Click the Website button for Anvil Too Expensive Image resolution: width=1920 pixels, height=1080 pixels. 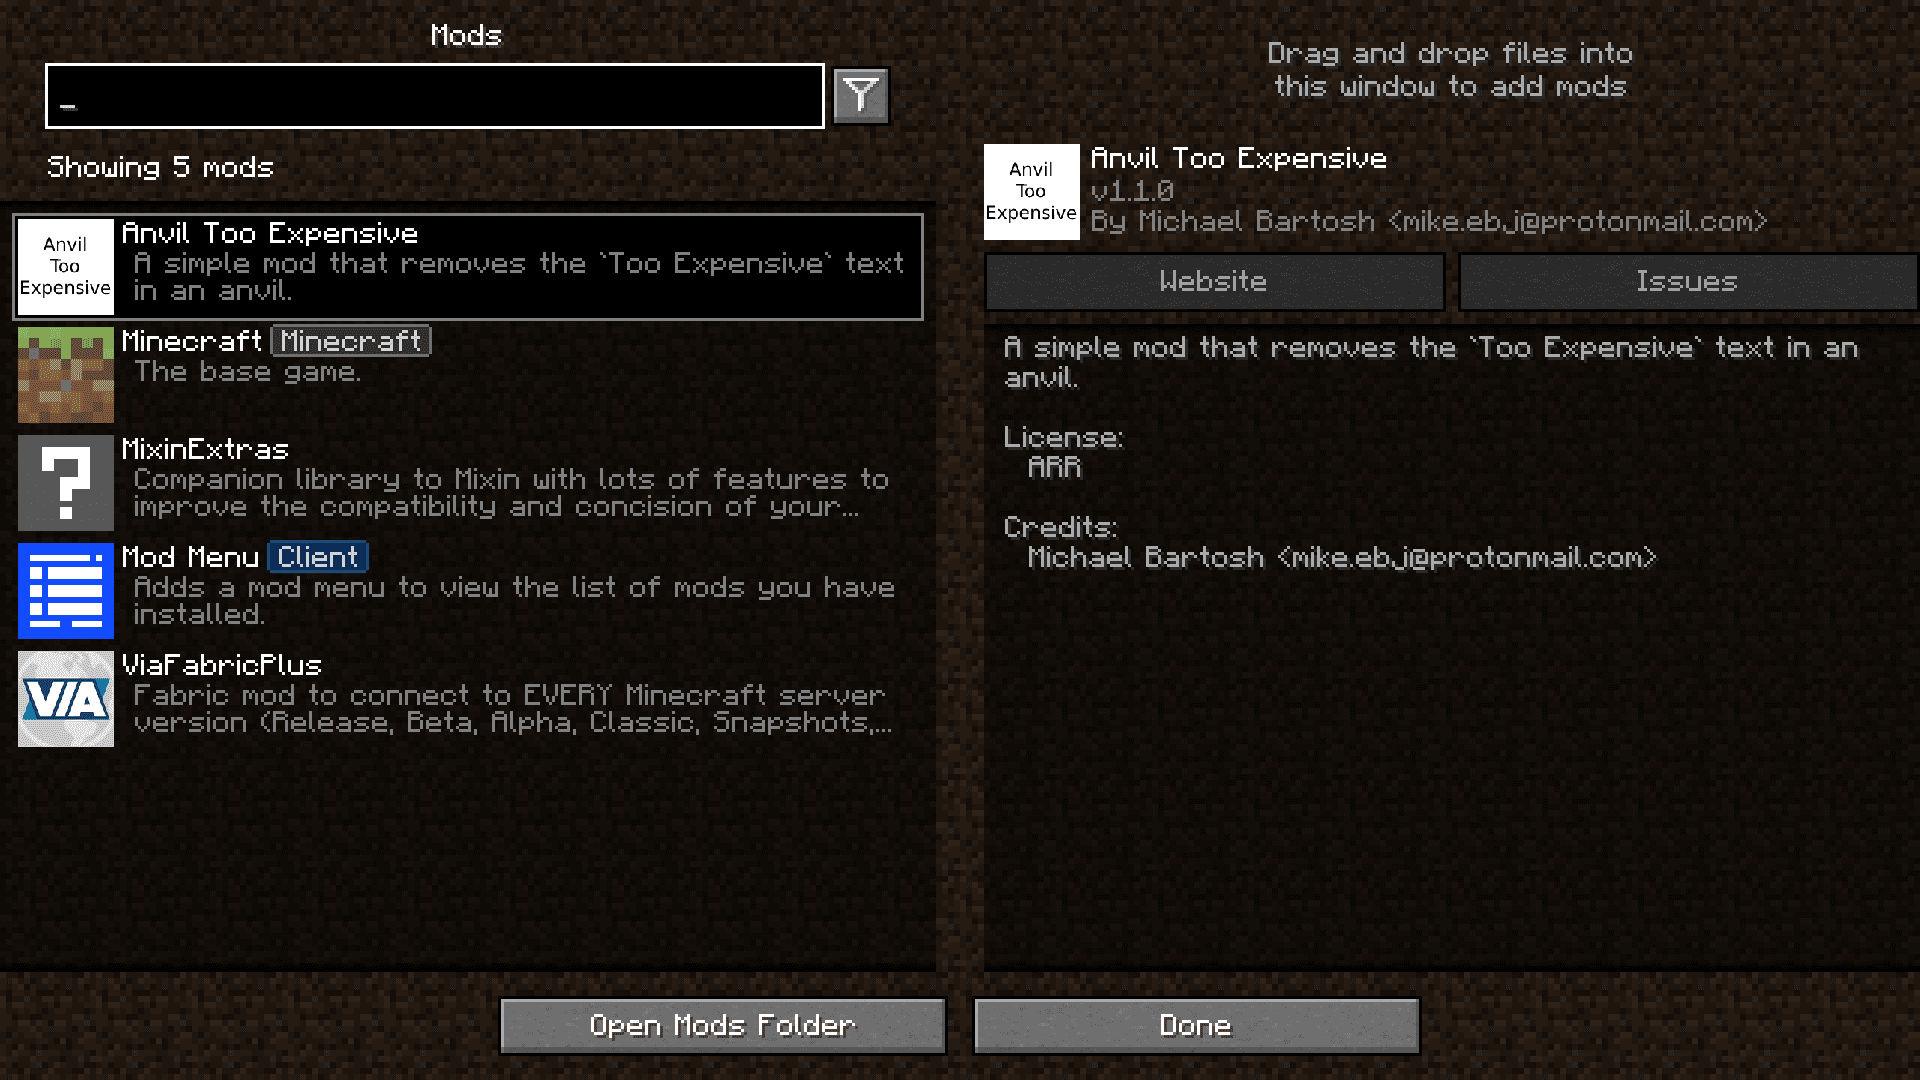1211,281
